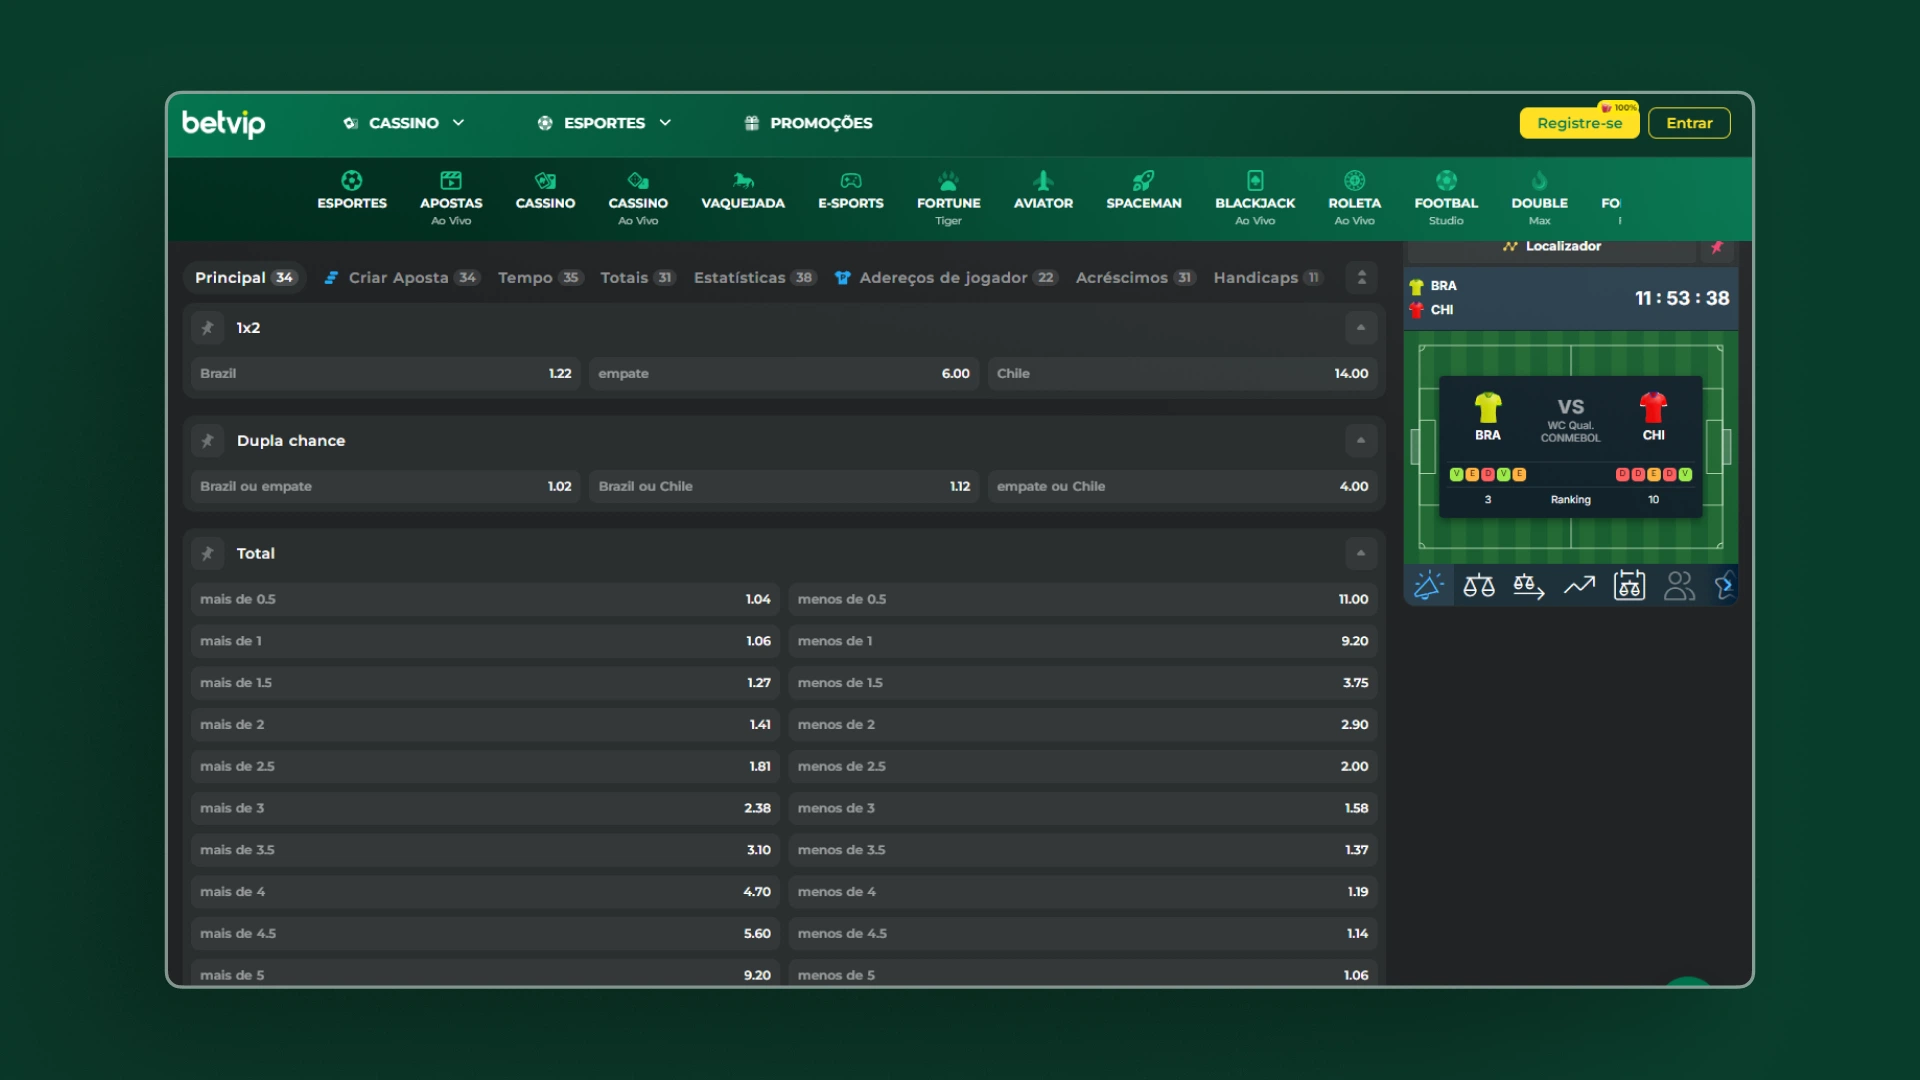
Task: Collapse the Total market section
Action: pos(1360,553)
